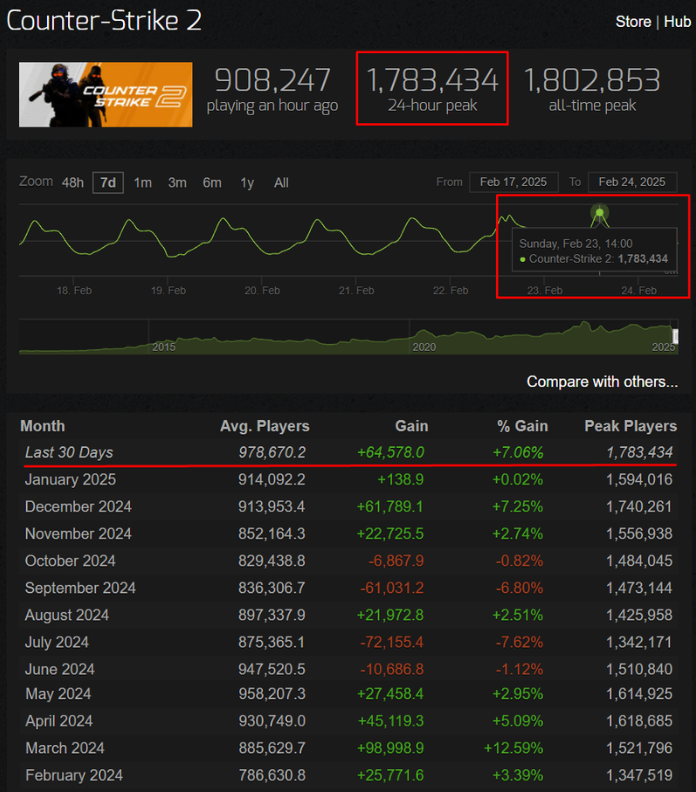Zoom the chart to 6m
The image size is (696, 792).
pos(212,182)
